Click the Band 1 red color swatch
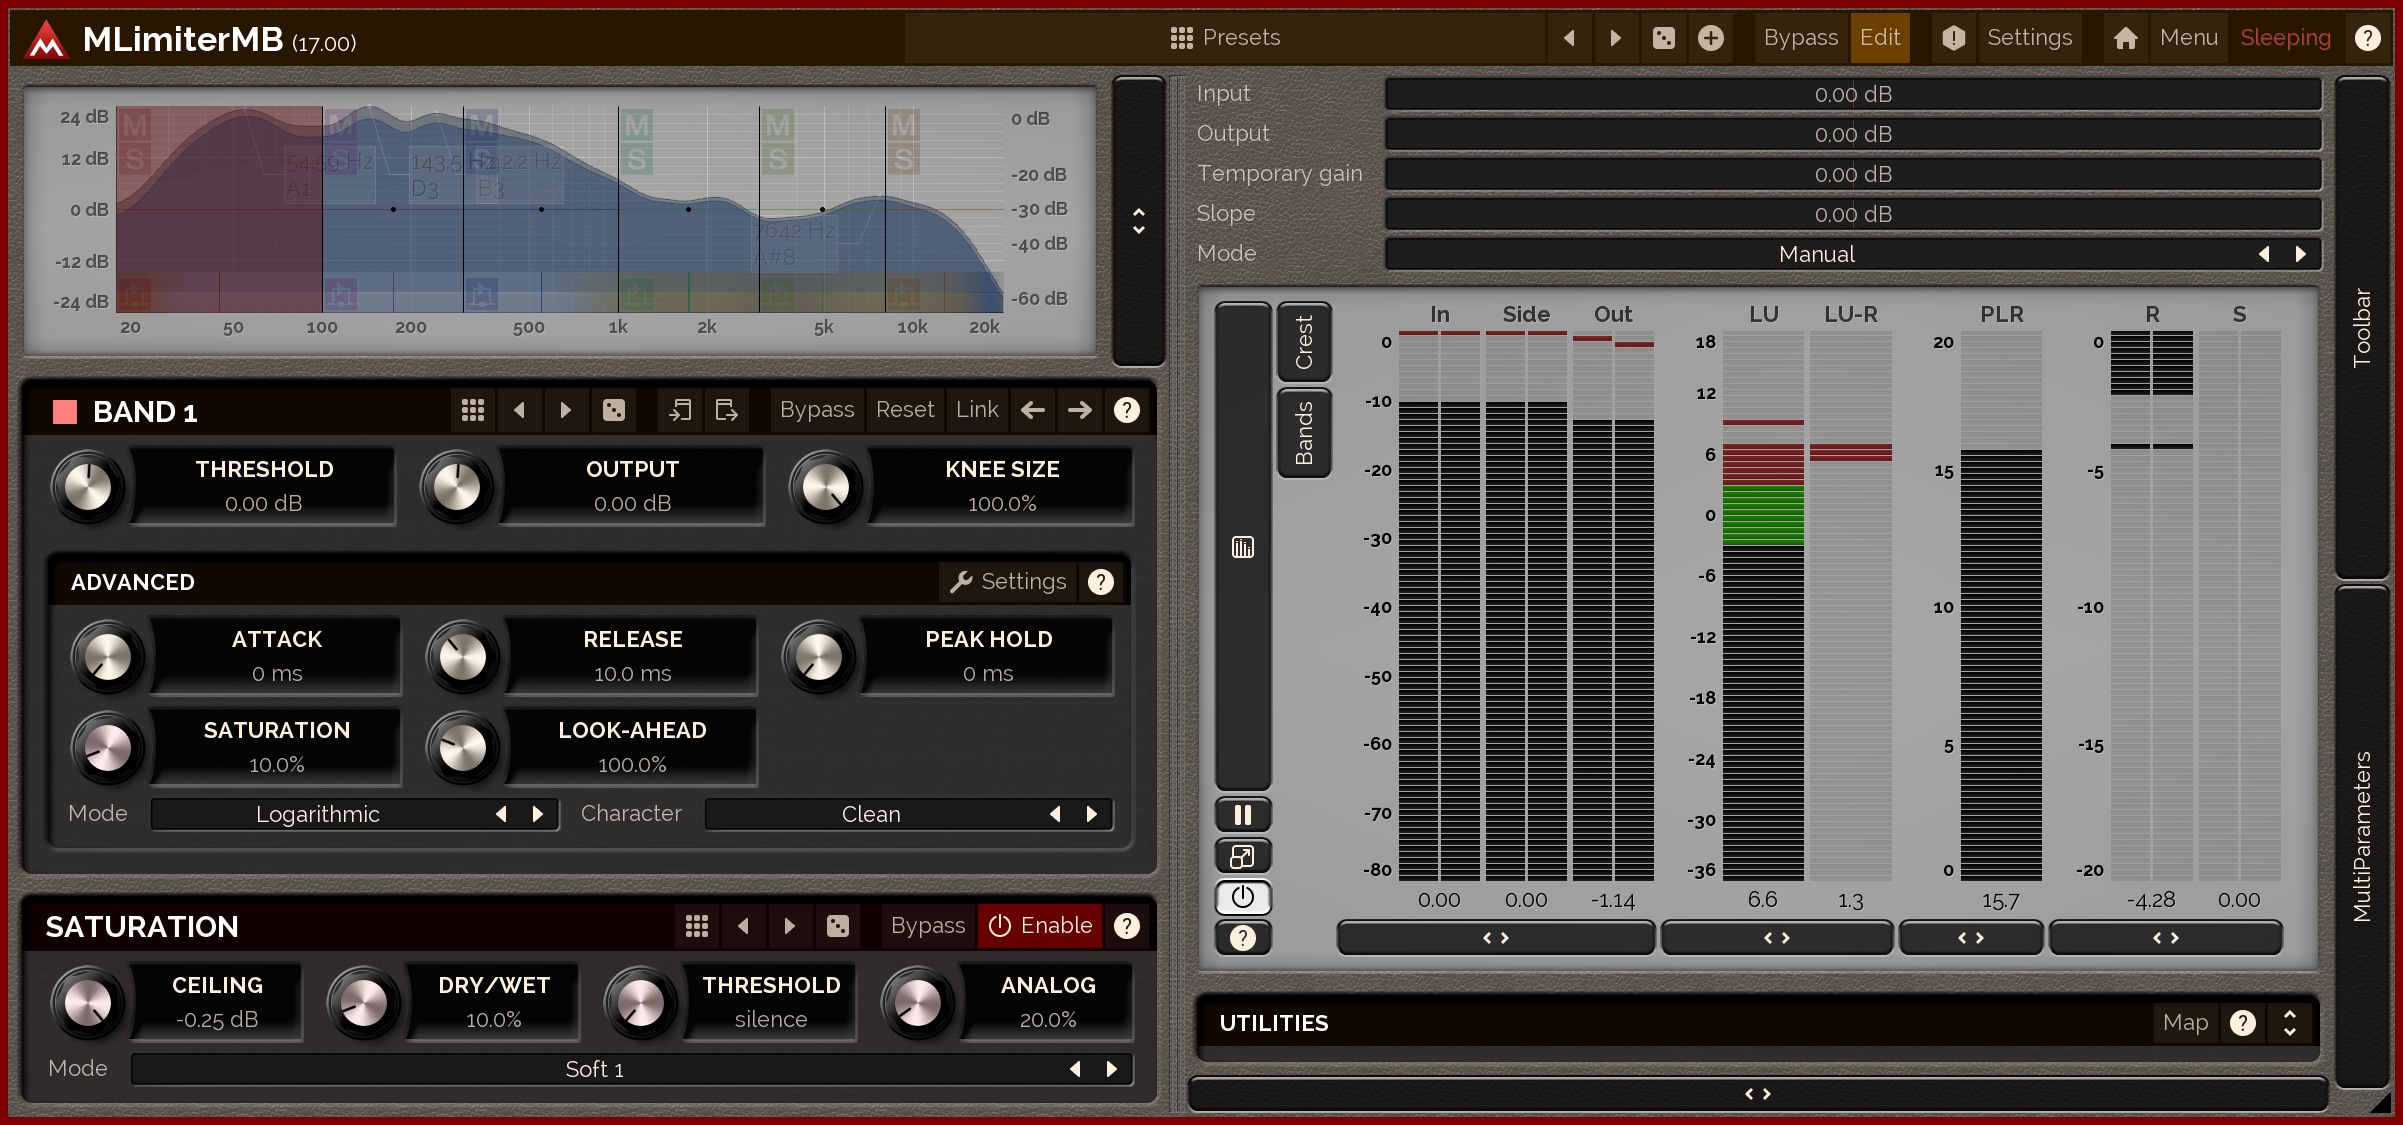The image size is (2403, 1125). click(x=65, y=412)
